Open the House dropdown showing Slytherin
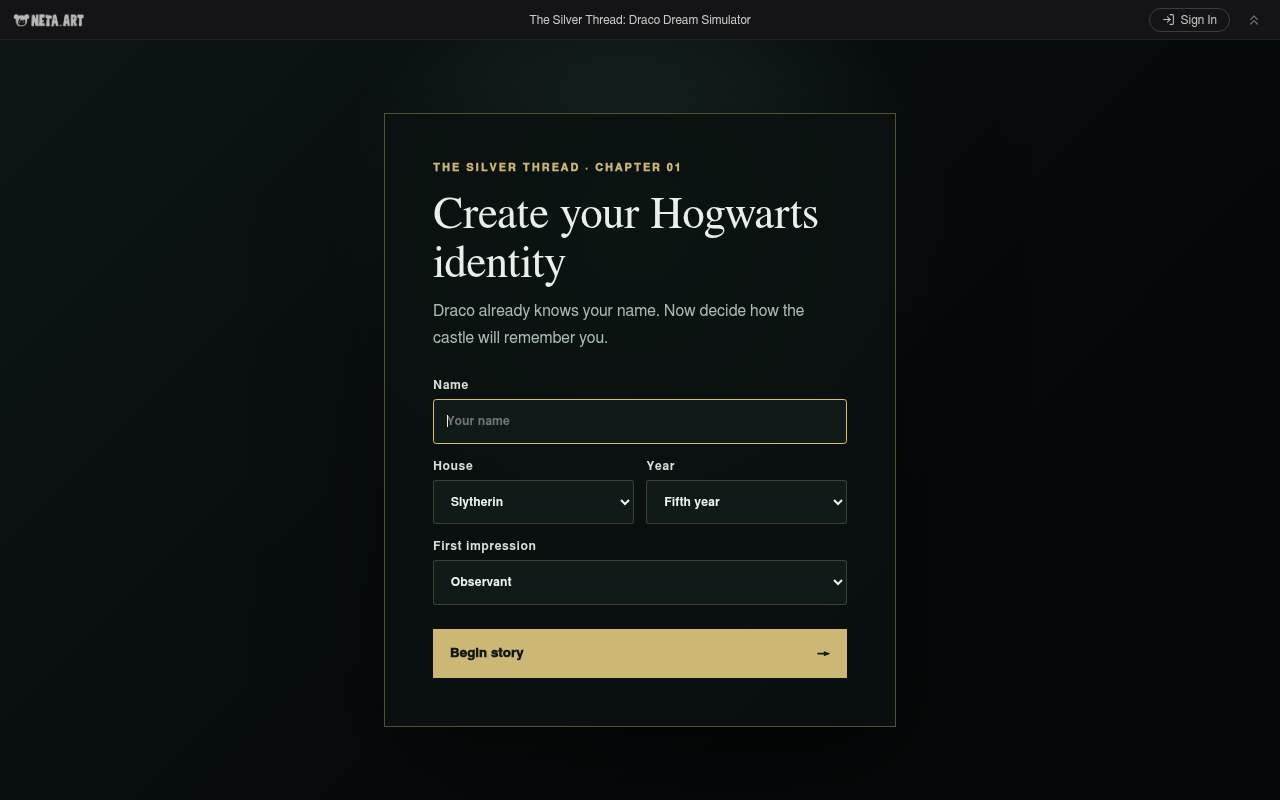The width and height of the screenshot is (1280, 800). (533, 502)
